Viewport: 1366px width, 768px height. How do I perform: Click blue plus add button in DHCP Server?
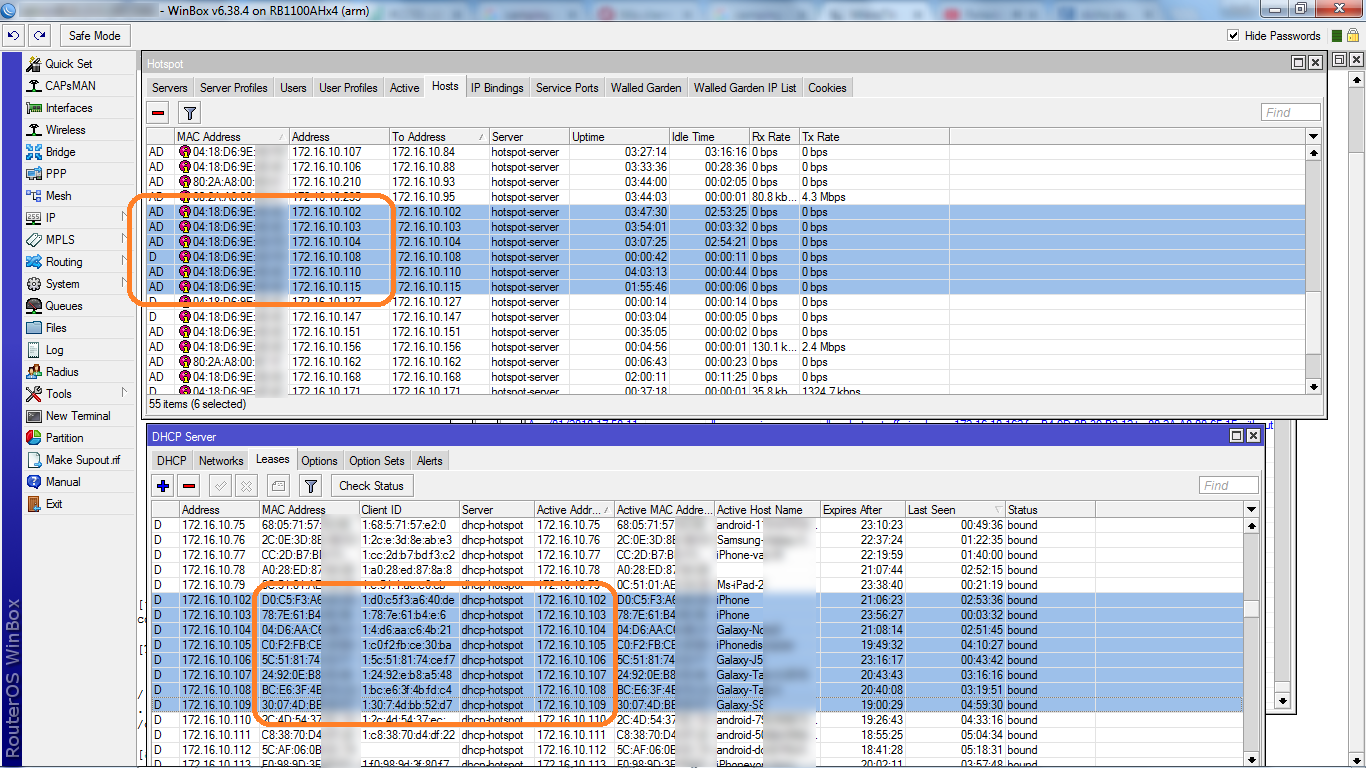coord(163,486)
